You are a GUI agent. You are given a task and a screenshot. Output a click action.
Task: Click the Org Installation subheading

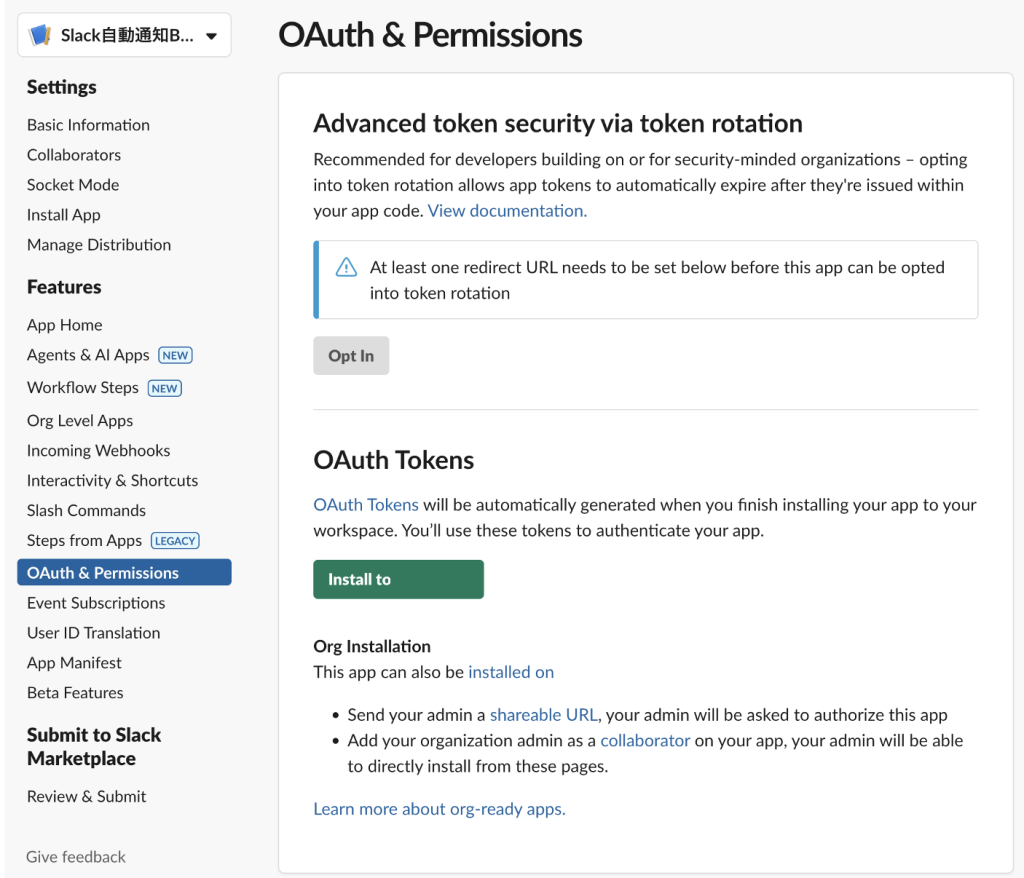(x=372, y=647)
